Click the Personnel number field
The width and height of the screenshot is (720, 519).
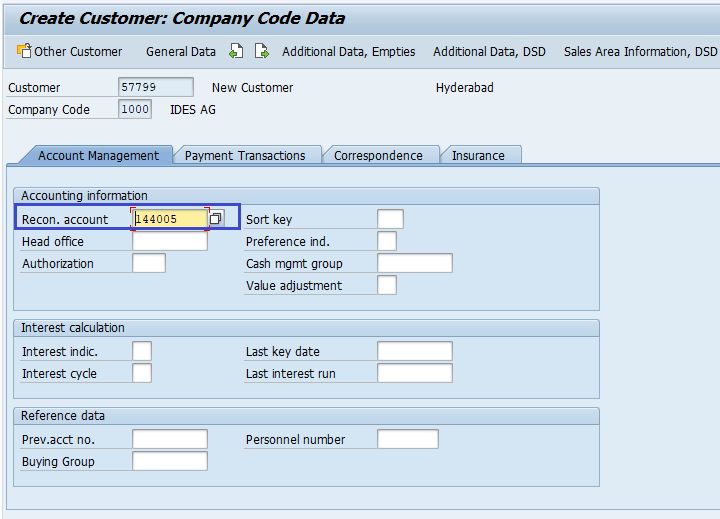(x=407, y=439)
